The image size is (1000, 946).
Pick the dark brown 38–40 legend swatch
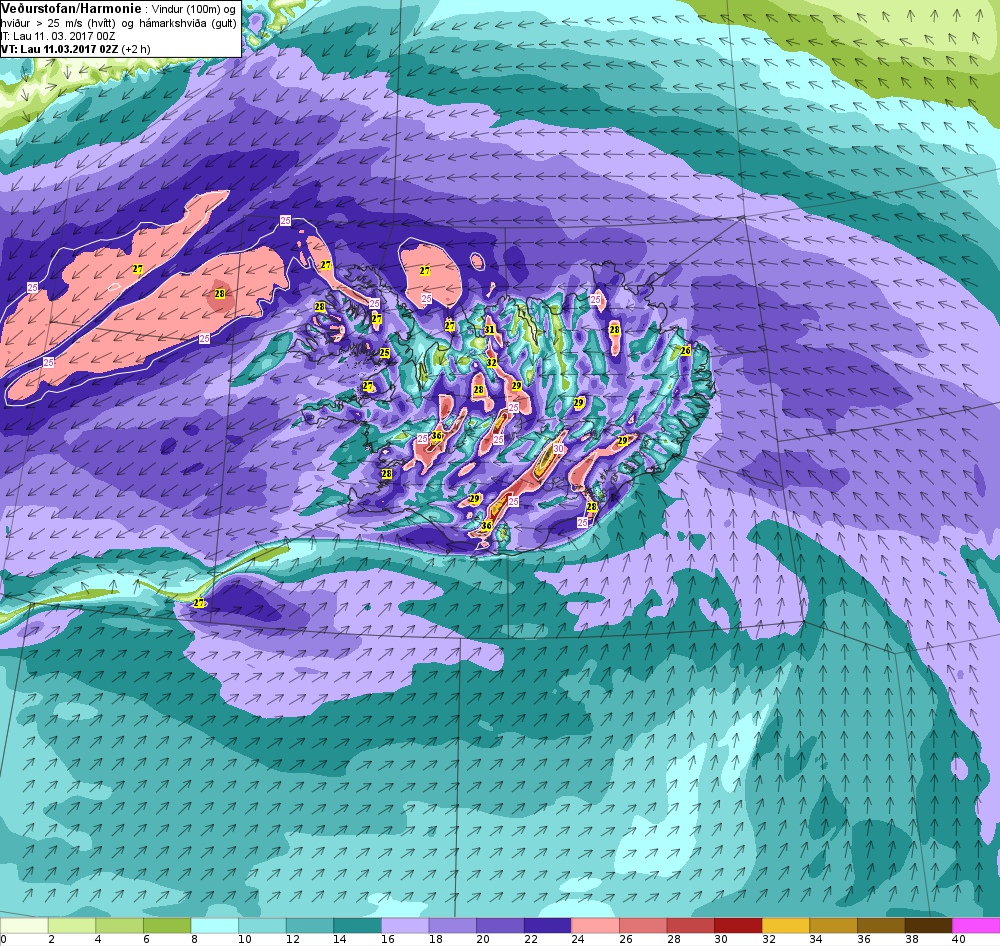[927, 926]
